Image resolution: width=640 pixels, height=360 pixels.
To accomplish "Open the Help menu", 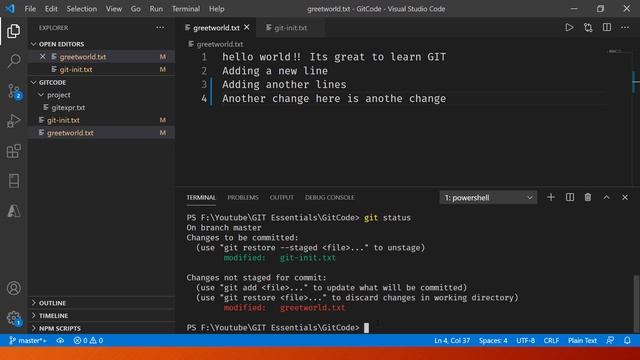I will pos(217,9).
